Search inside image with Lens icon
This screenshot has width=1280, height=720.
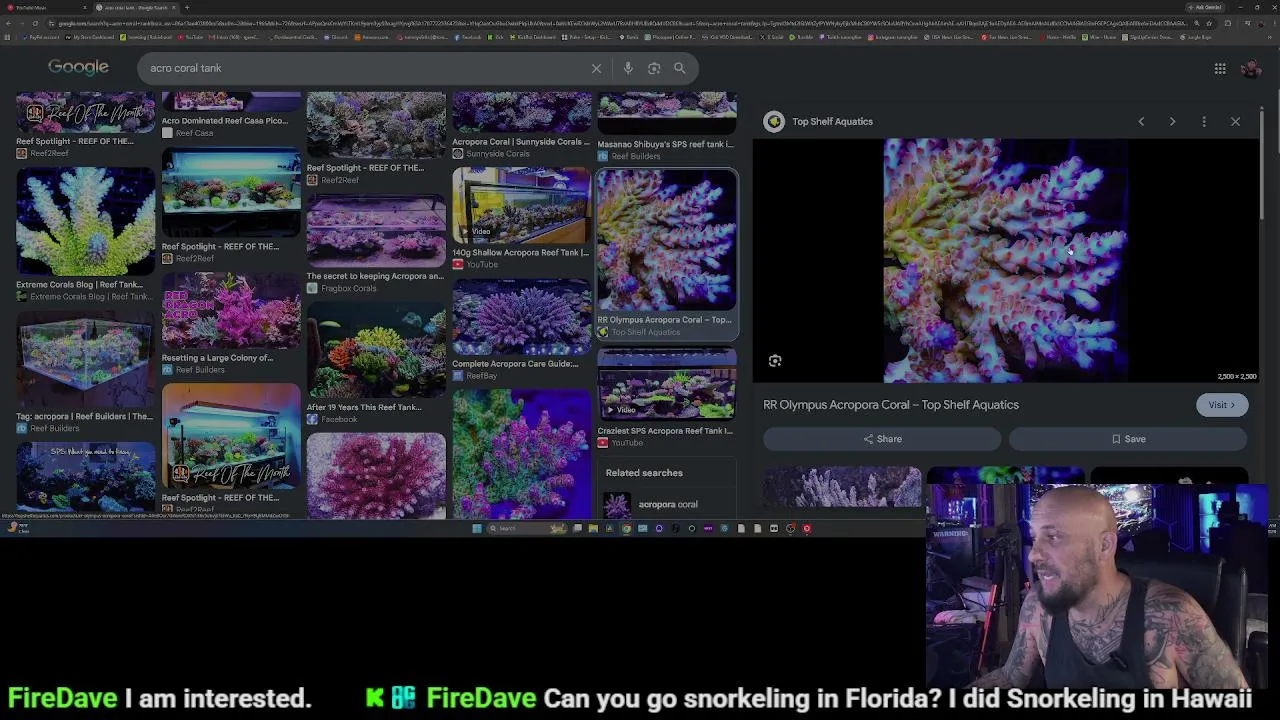click(775, 361)
